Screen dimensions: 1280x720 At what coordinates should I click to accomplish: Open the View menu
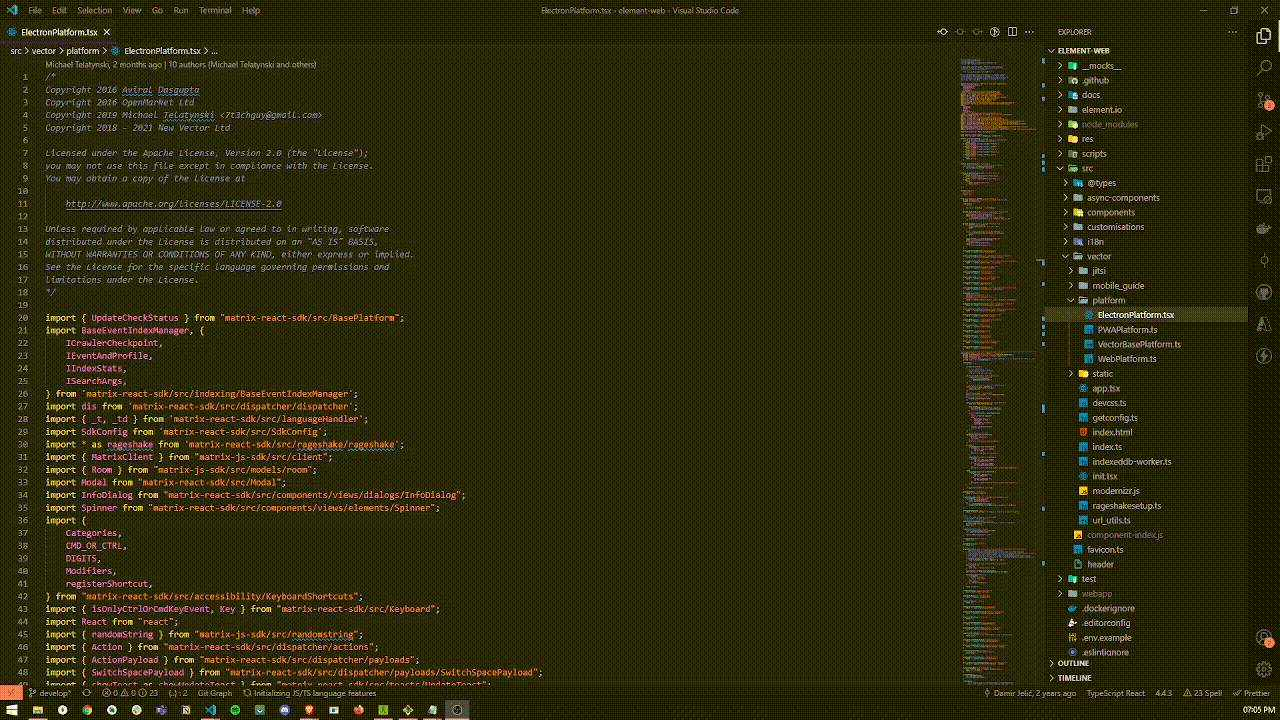(132, 10)
